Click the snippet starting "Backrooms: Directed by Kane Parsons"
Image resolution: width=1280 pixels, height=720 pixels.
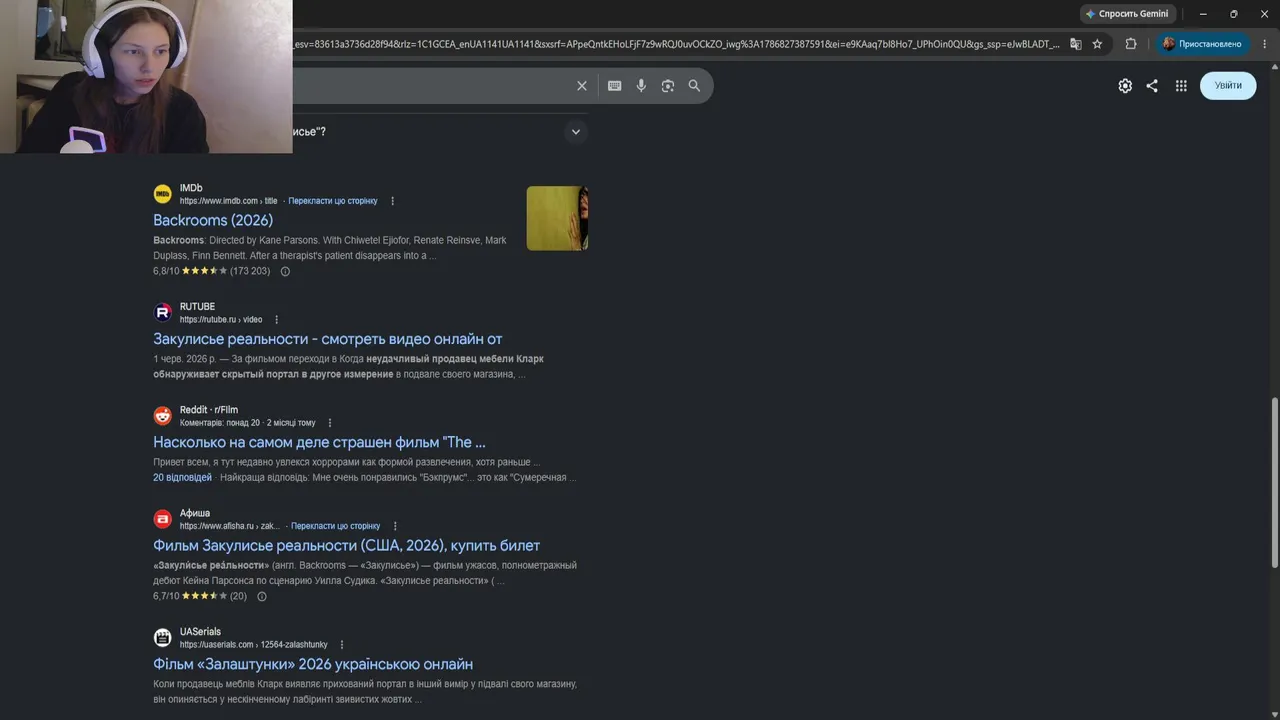(330, 248)
